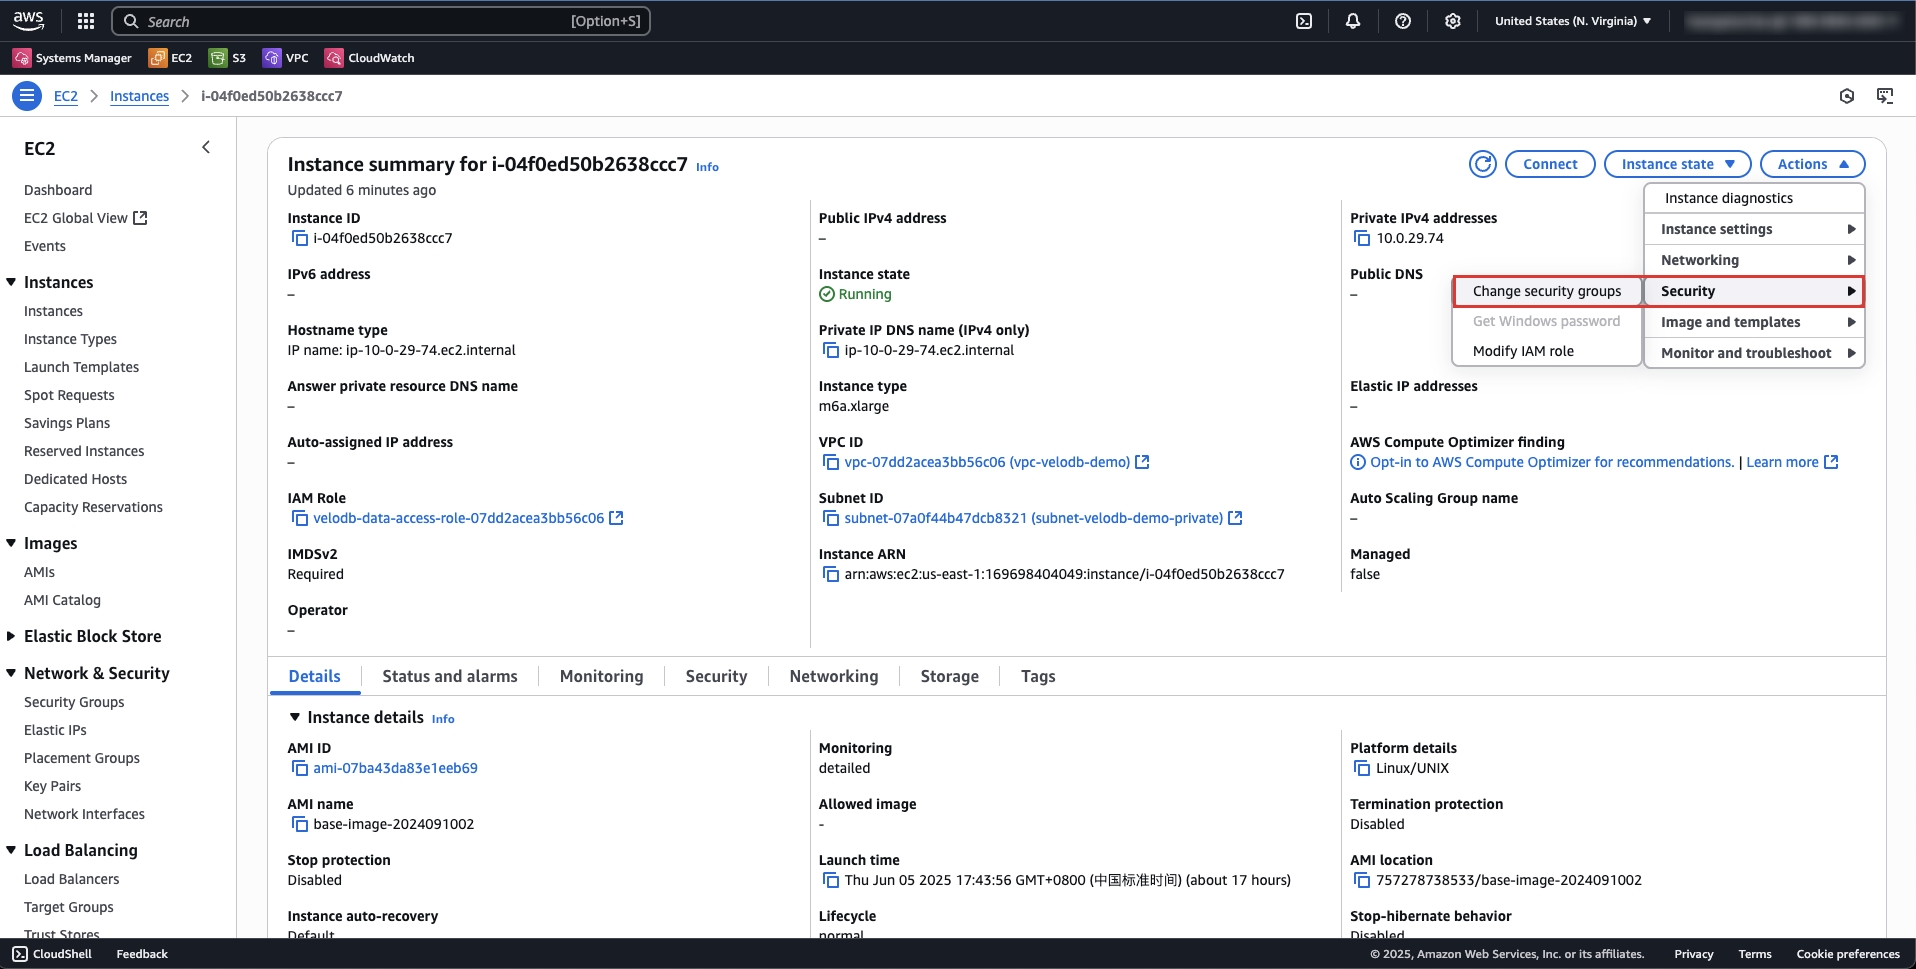Toggle the hamburger navigation menu
Viewport: 1916px width, 969px height.
tap(27, 96)
